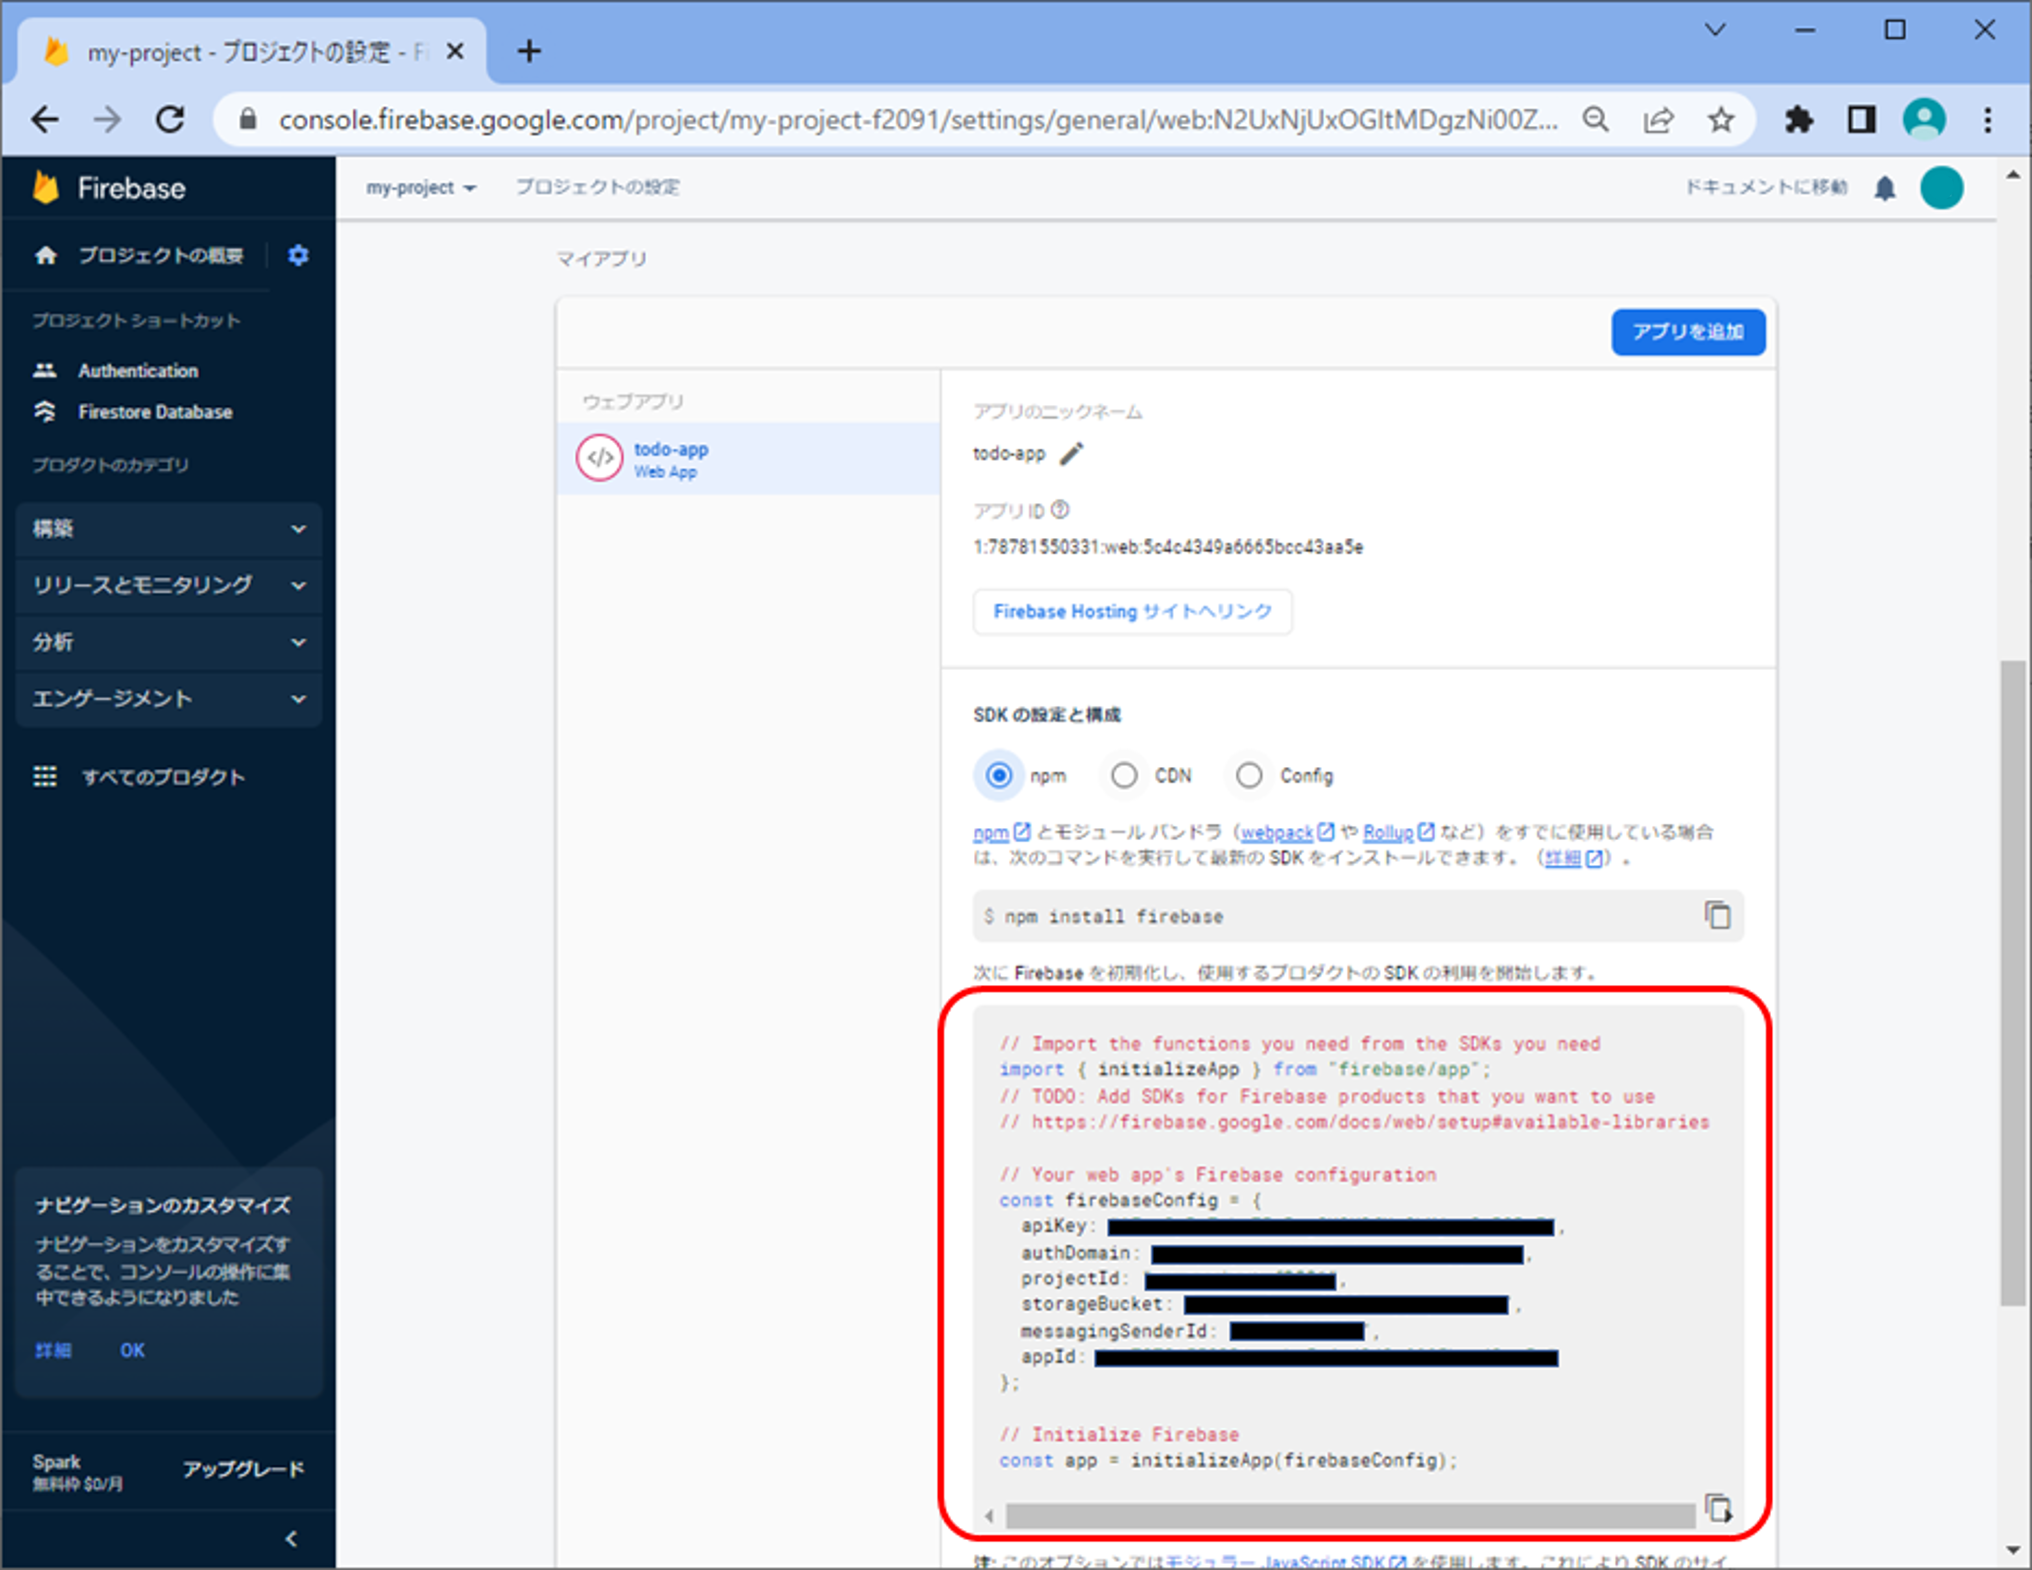
Task: Expand the エンゲージメント category
Action: tap(169, 699)
